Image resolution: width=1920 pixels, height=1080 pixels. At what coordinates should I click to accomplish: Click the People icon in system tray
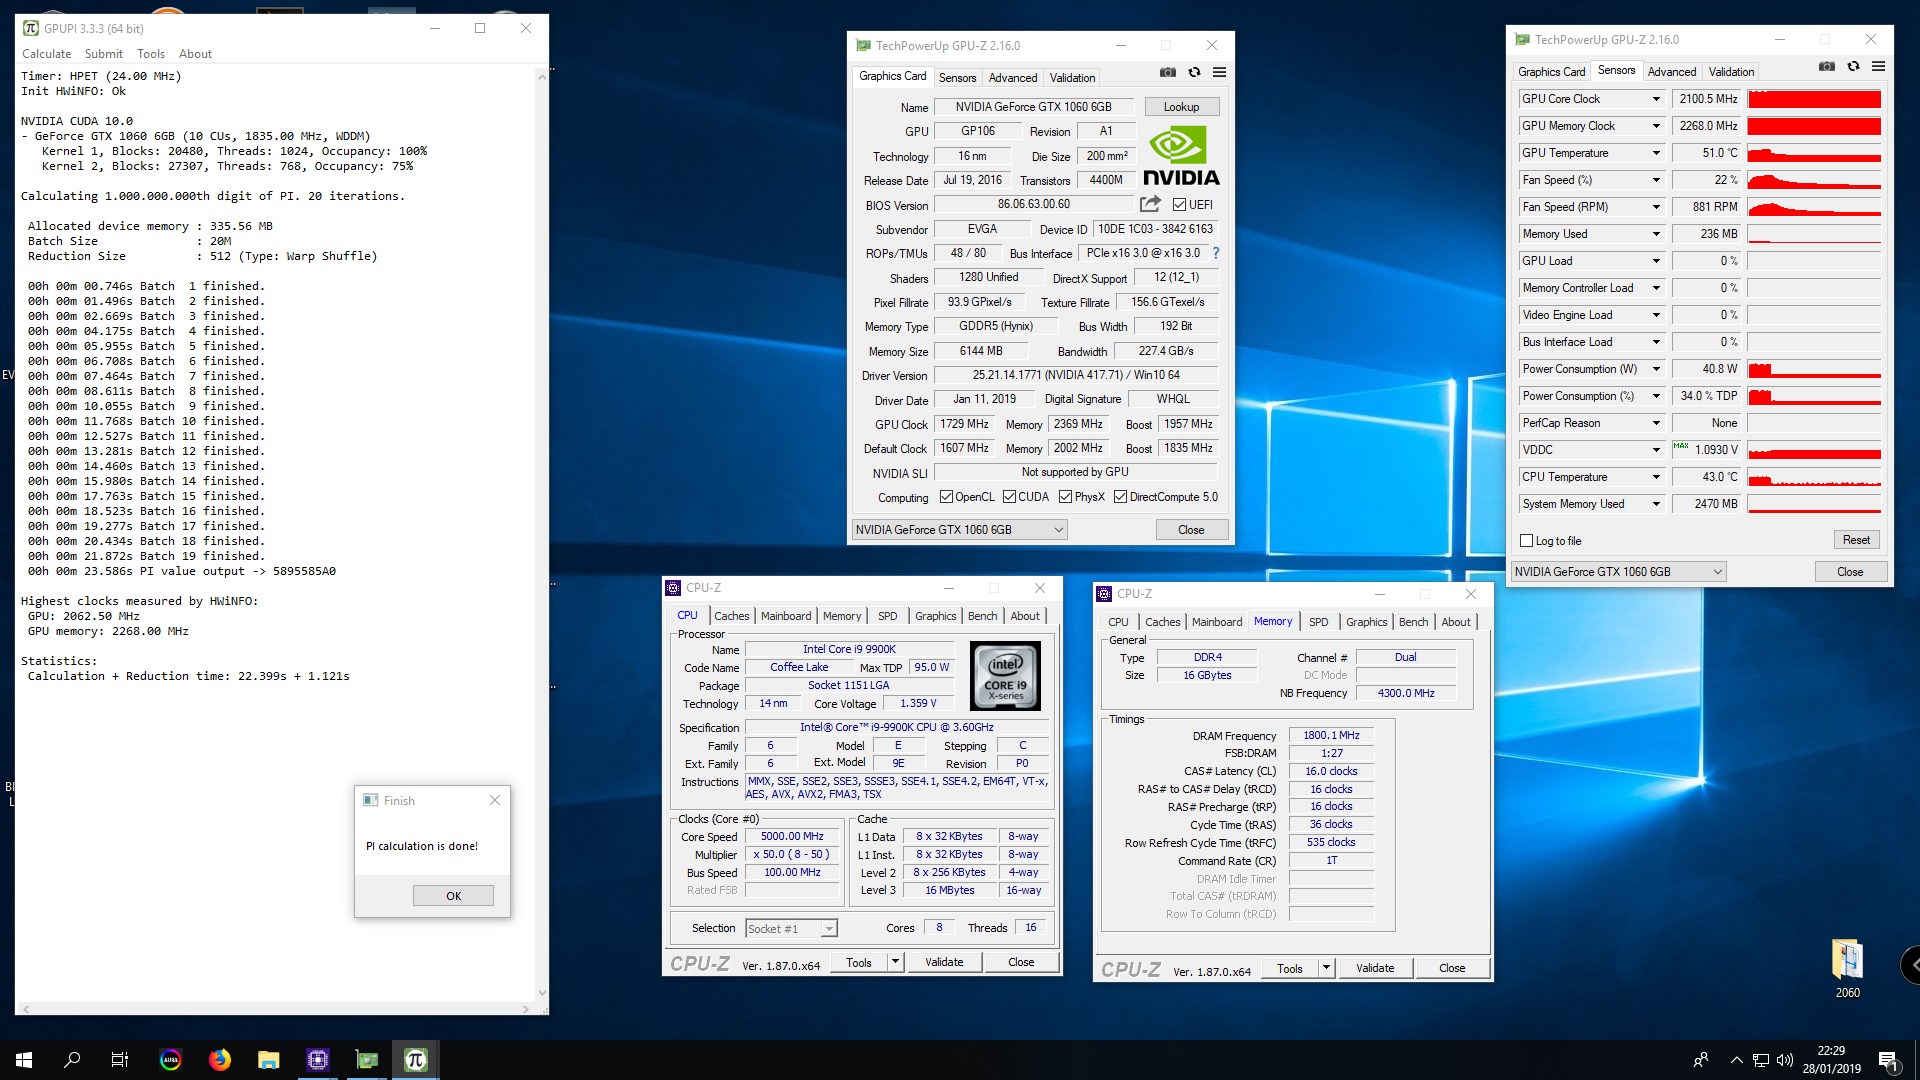point(1701,1060)
